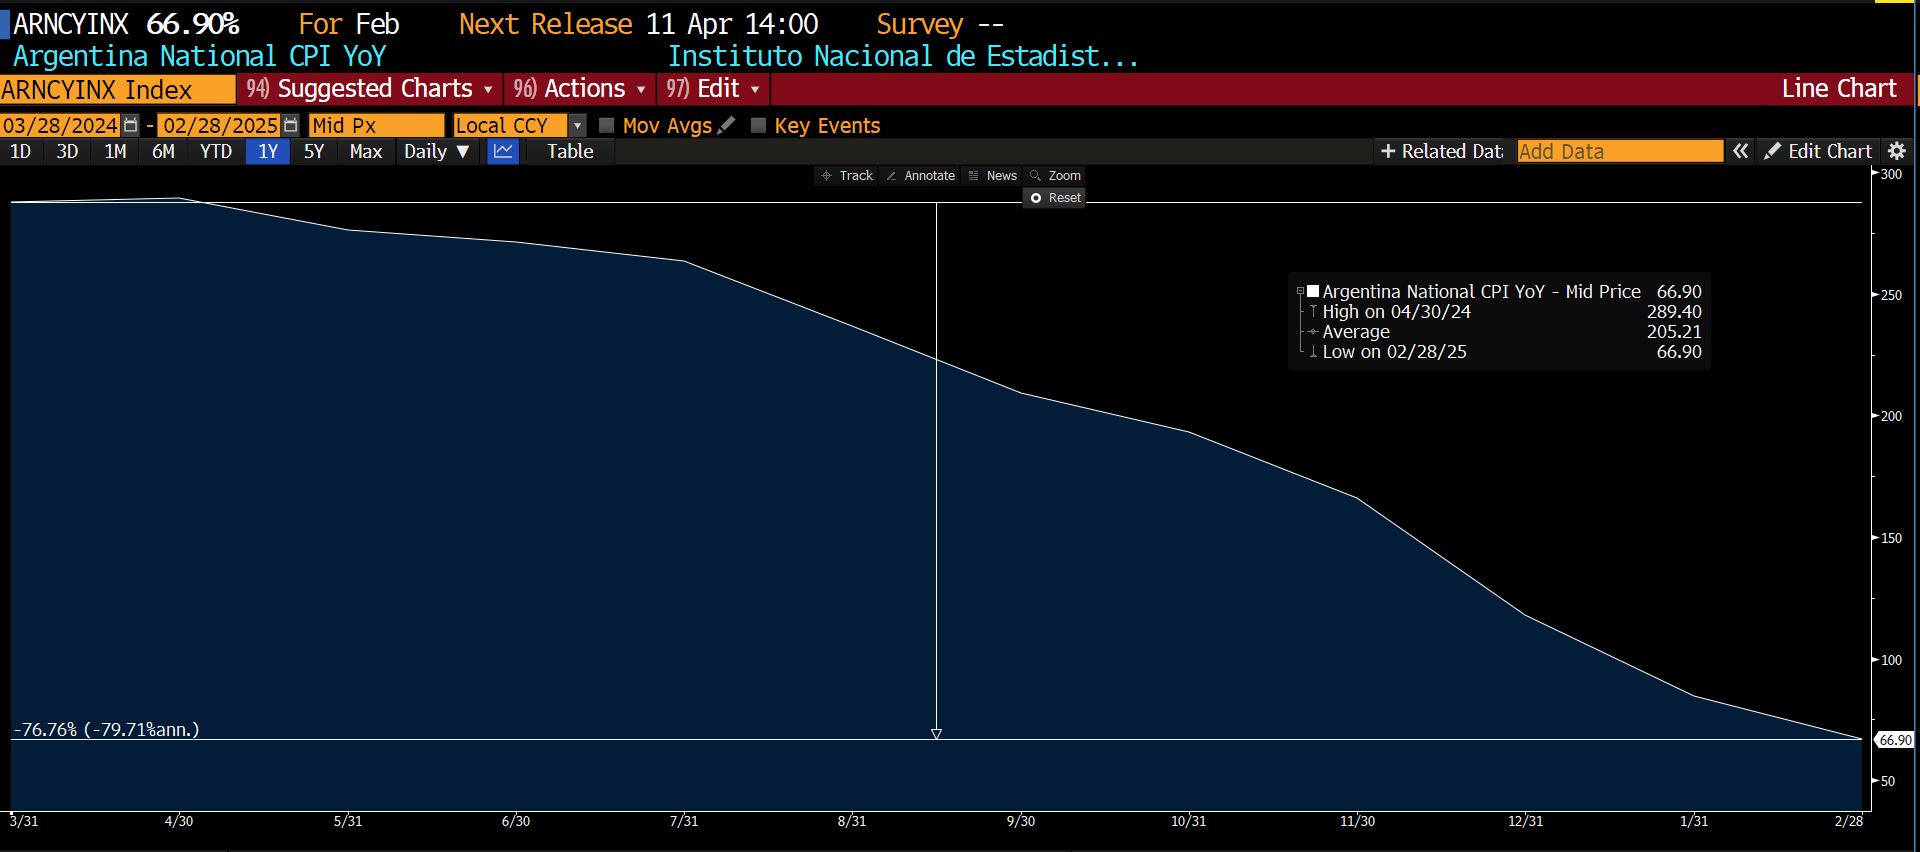This screenshot has width=1920, height=852.
Task: Open the Suggested Charts menu
Action: 370,89
